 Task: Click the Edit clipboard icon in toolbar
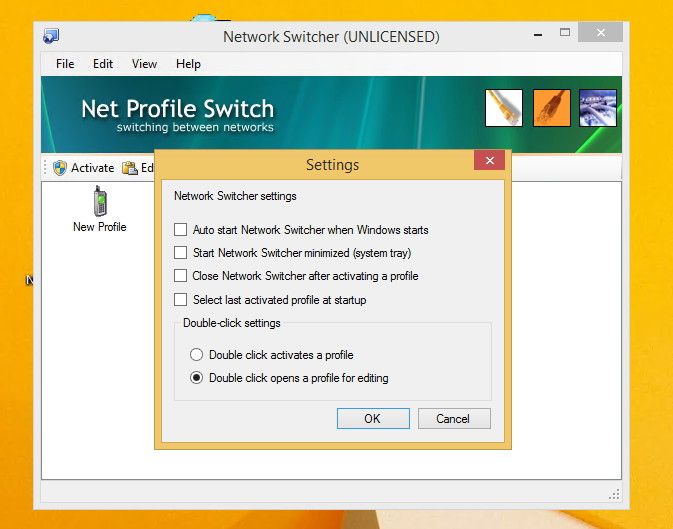coord(130,168)
